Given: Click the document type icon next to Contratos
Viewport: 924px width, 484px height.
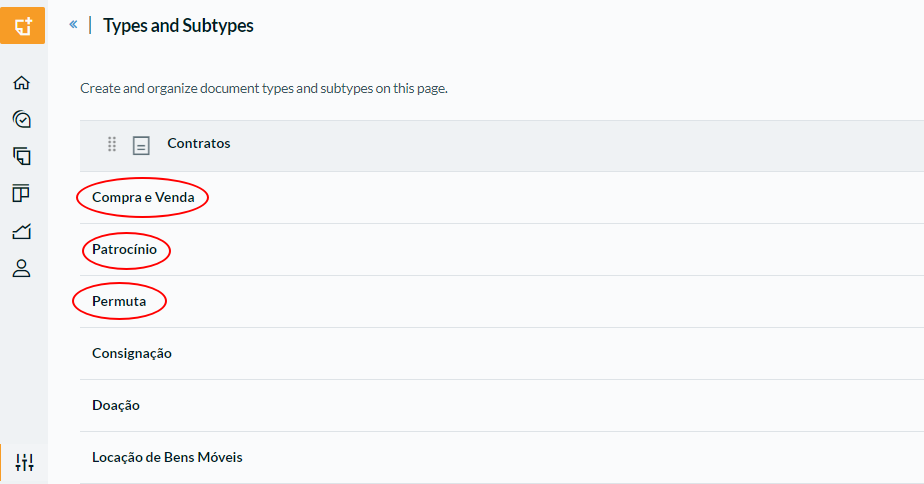Looking at the screenshot, I should 141,145.
